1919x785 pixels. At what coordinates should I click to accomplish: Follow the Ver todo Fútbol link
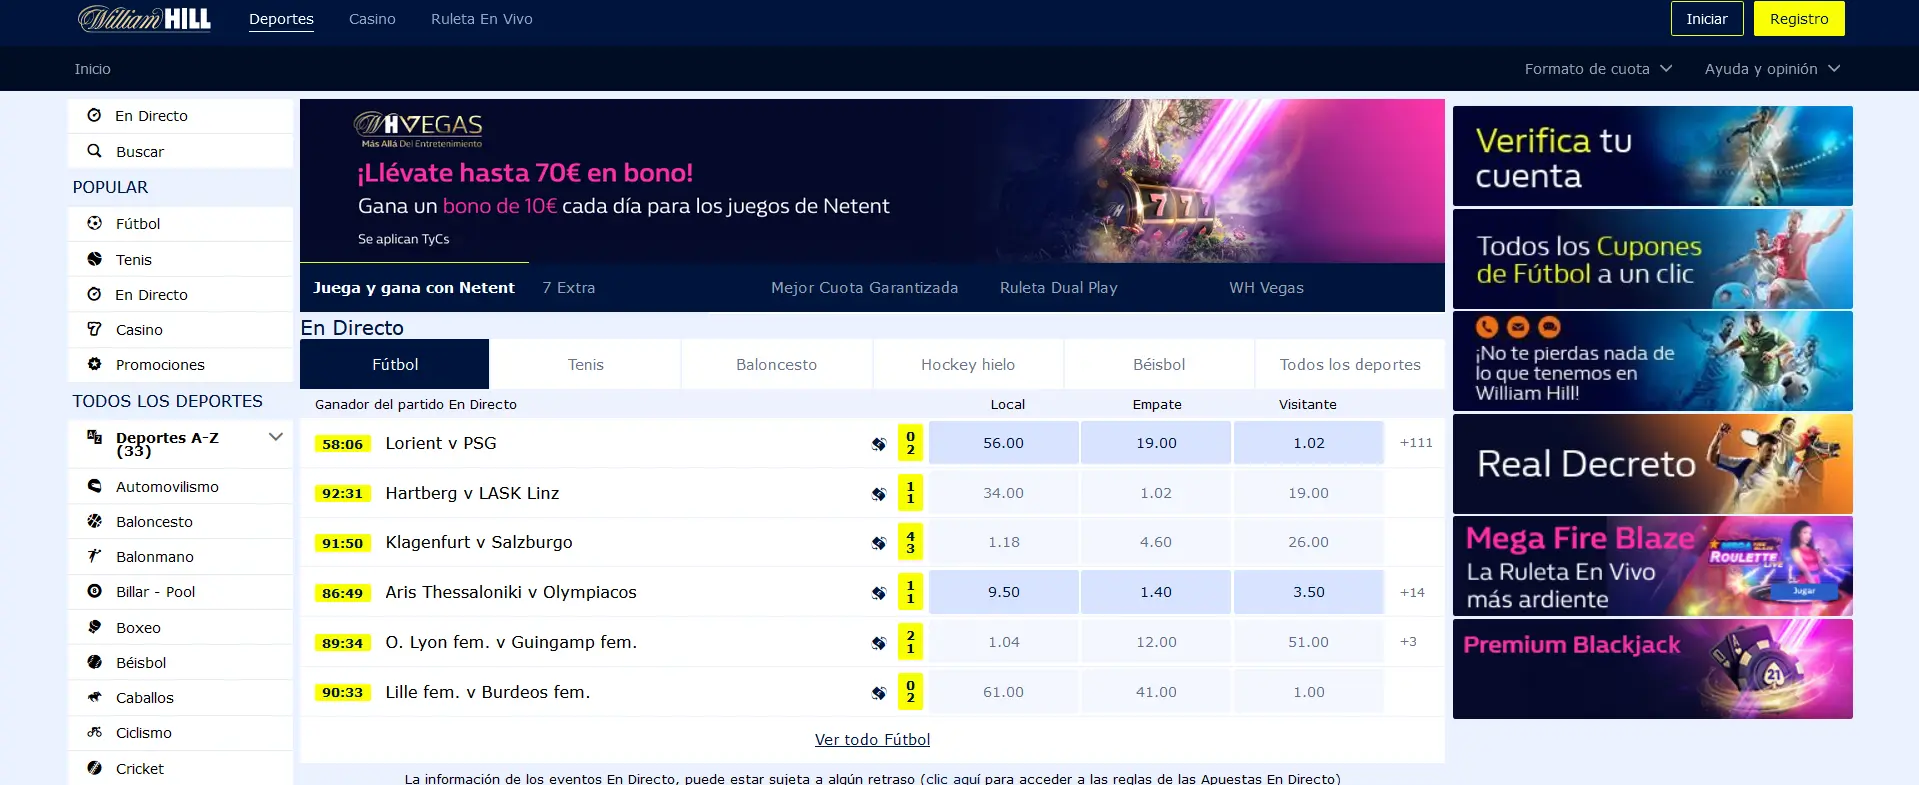[872, 740]
